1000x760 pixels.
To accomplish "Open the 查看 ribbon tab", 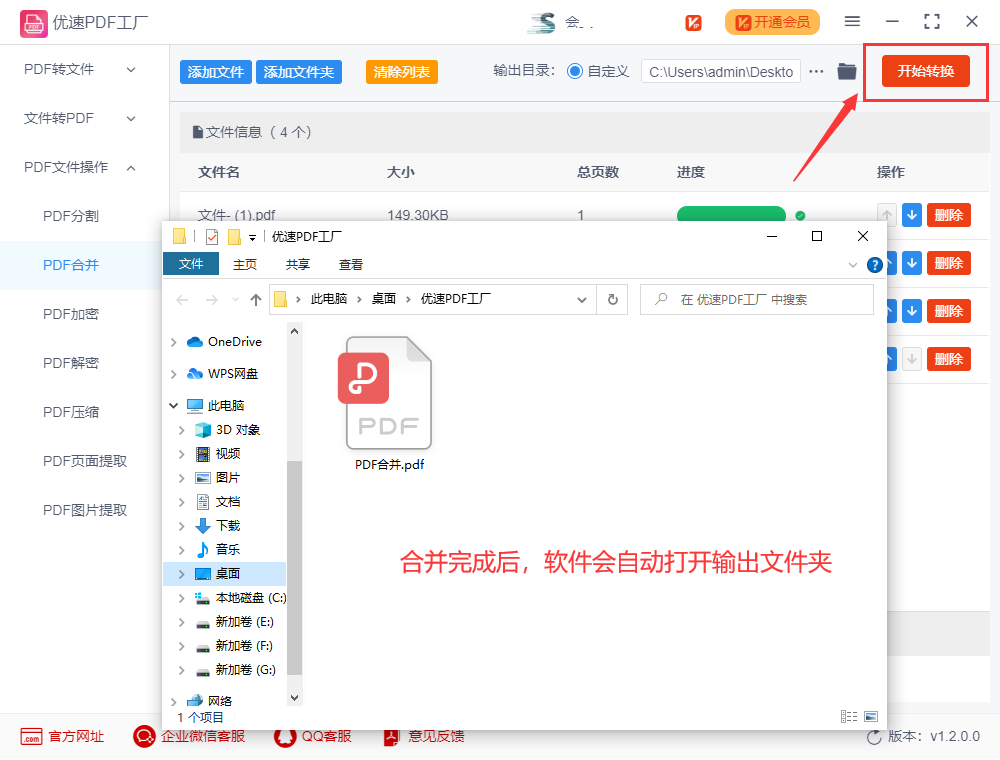I will (351, 265).
